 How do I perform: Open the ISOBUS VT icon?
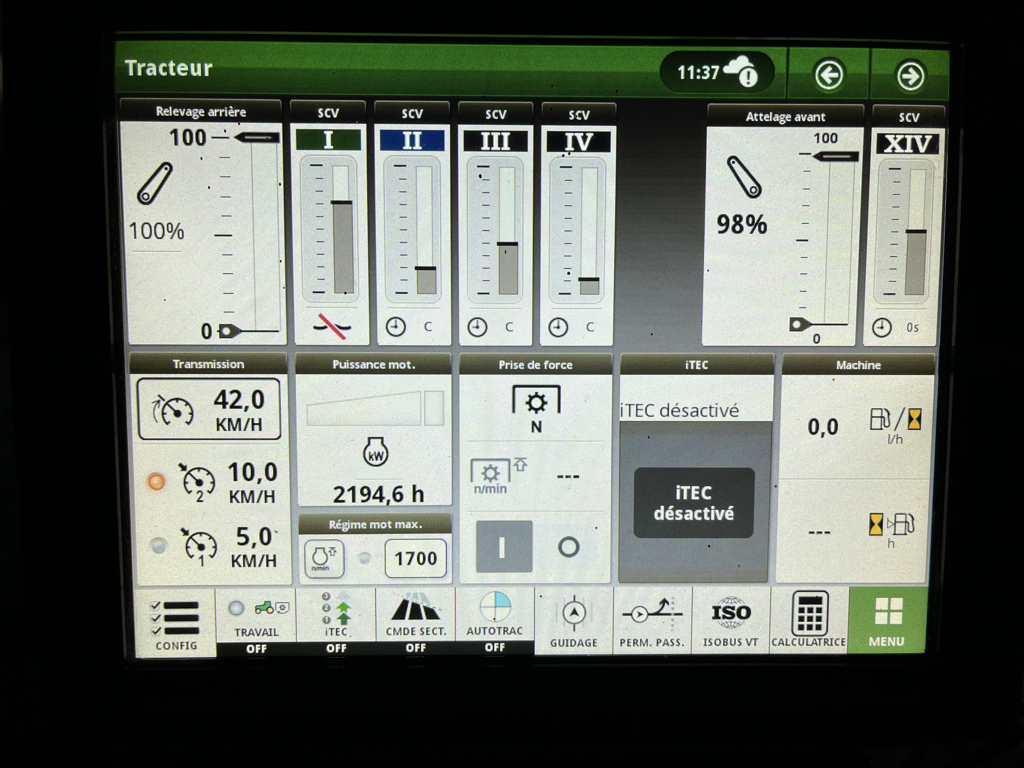tap(730, 620)
